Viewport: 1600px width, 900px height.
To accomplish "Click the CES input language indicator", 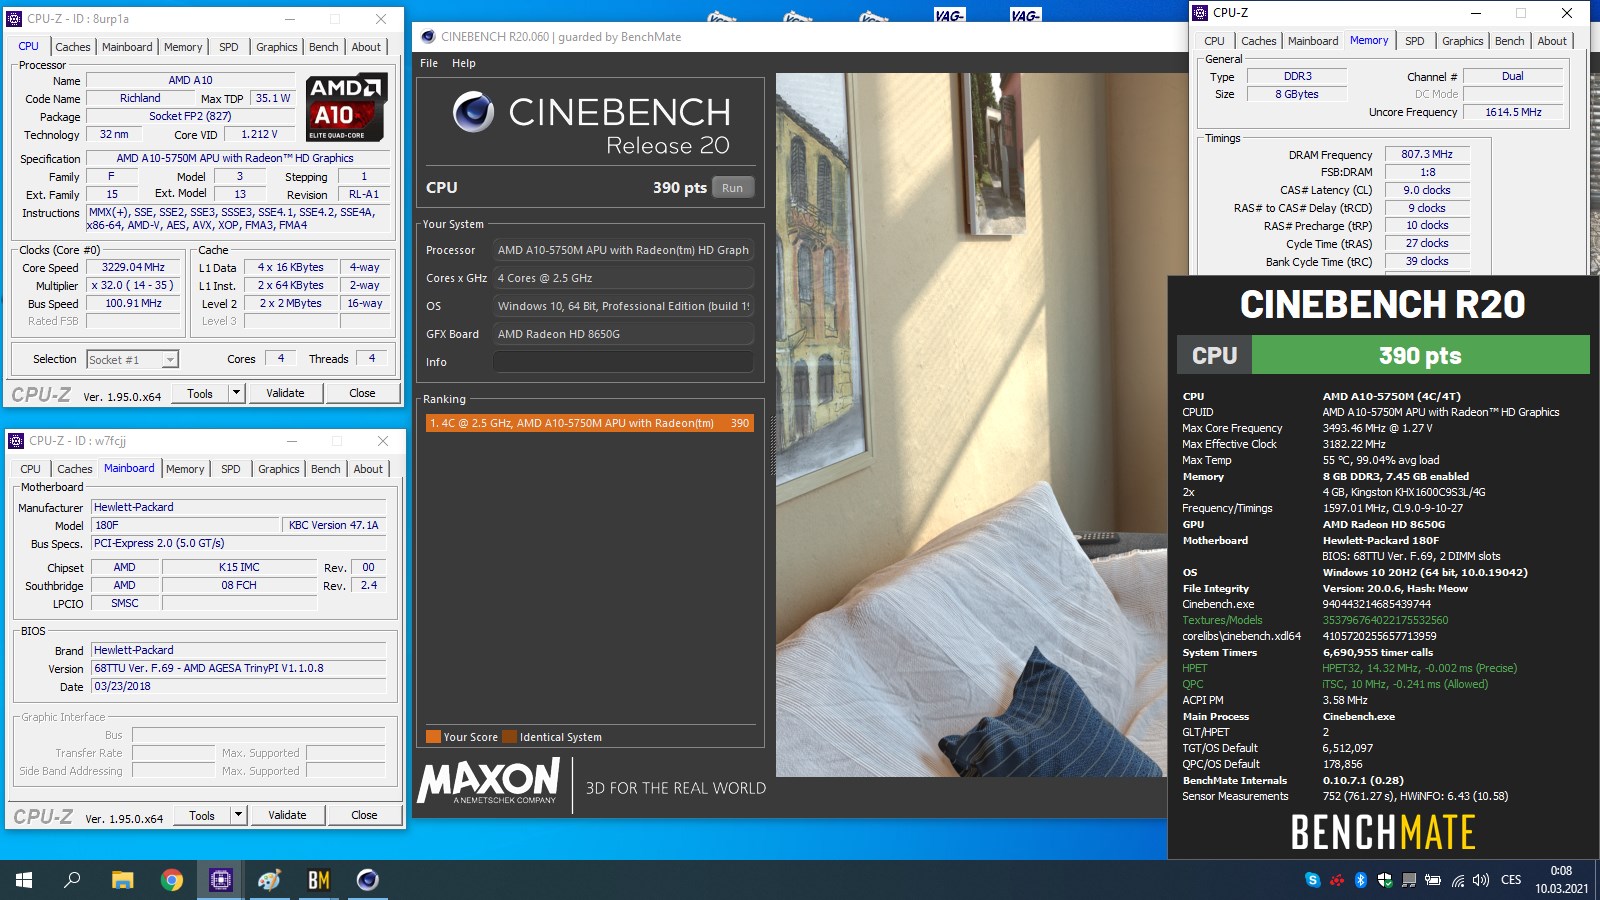I will 1511,880.
